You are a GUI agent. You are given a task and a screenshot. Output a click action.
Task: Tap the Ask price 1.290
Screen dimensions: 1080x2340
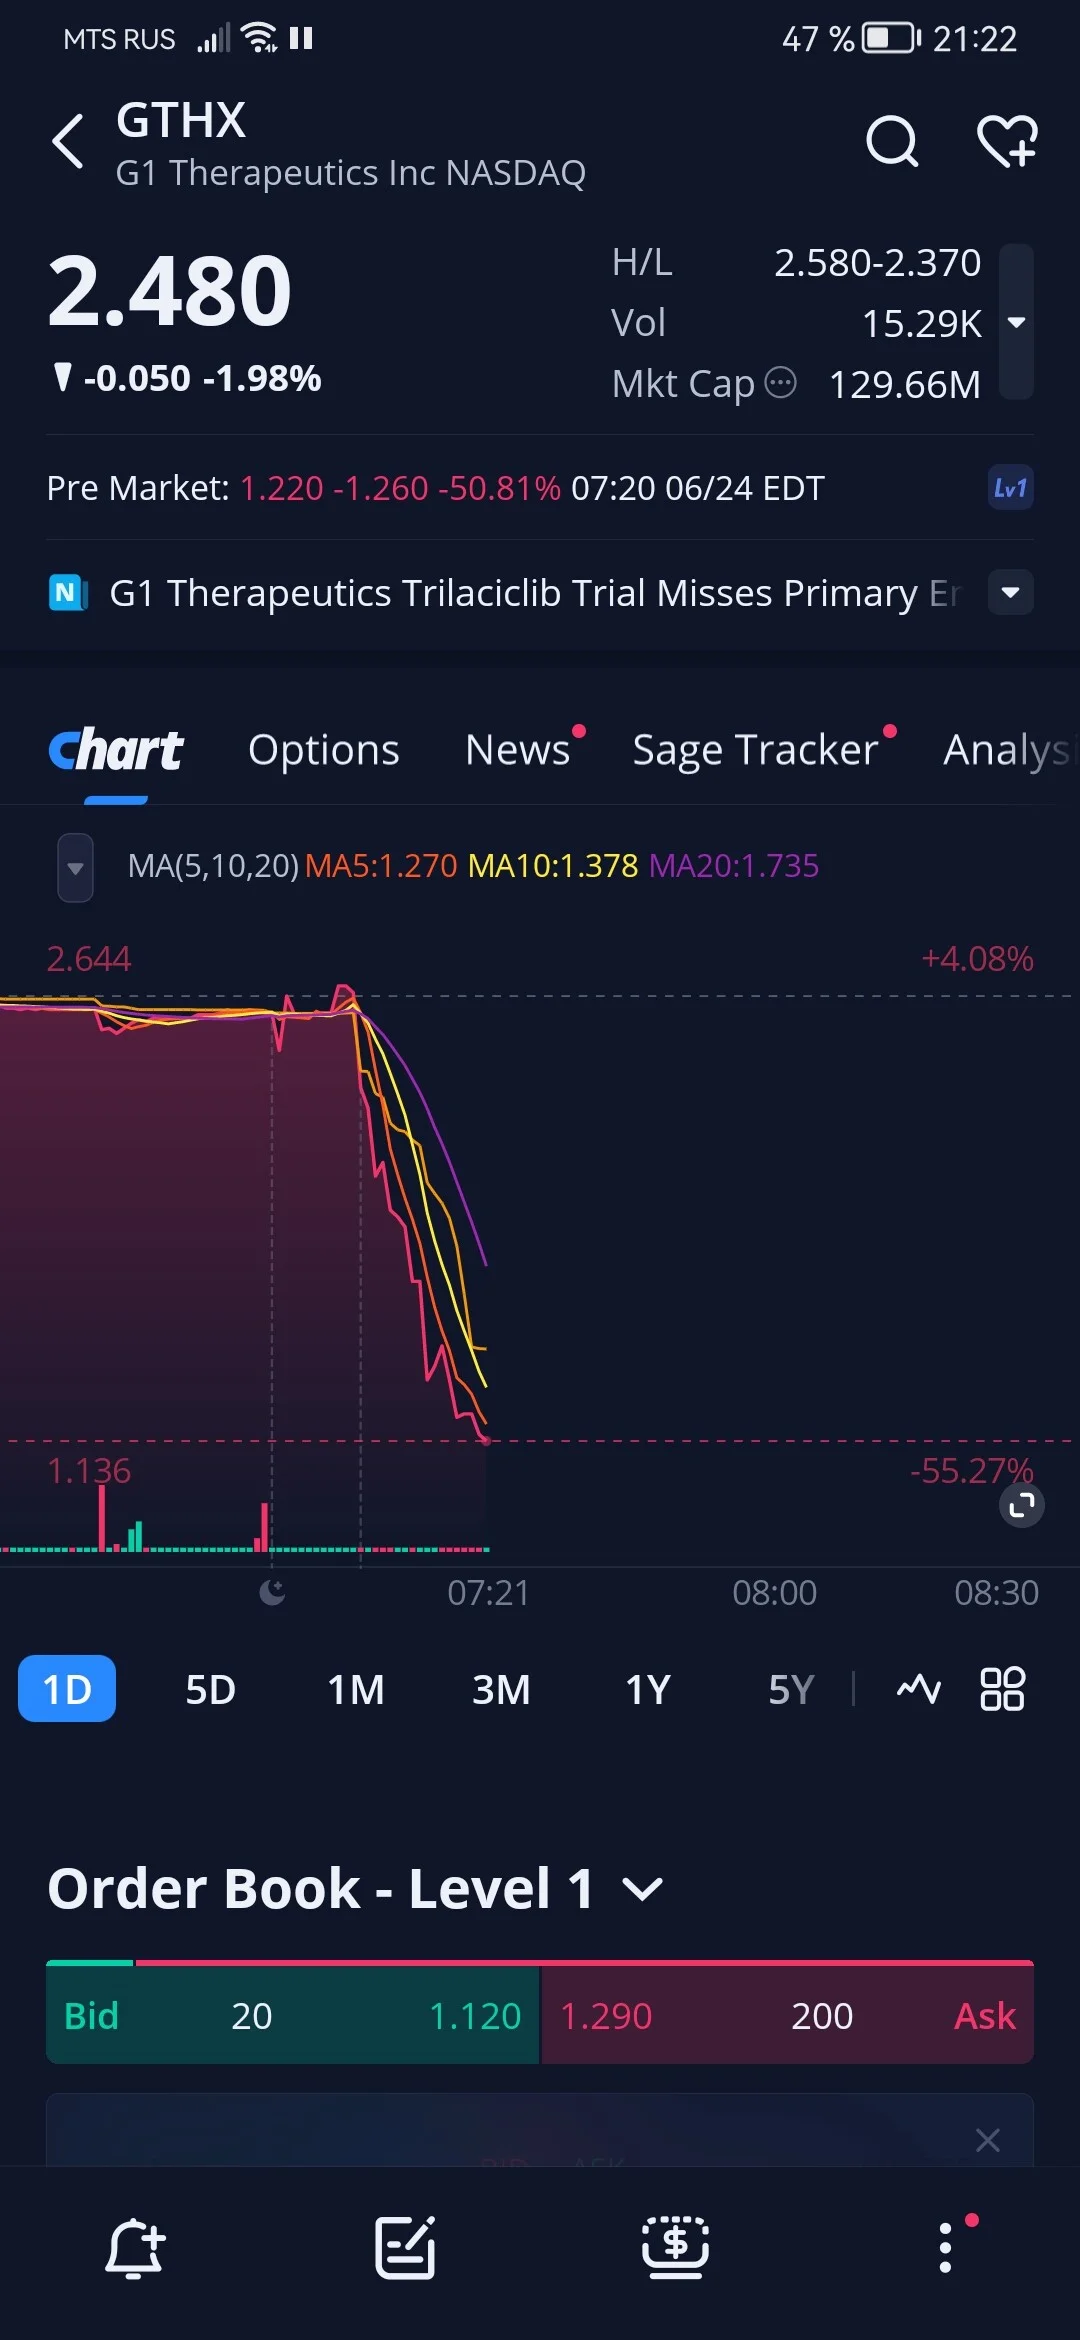point(606,2016)
